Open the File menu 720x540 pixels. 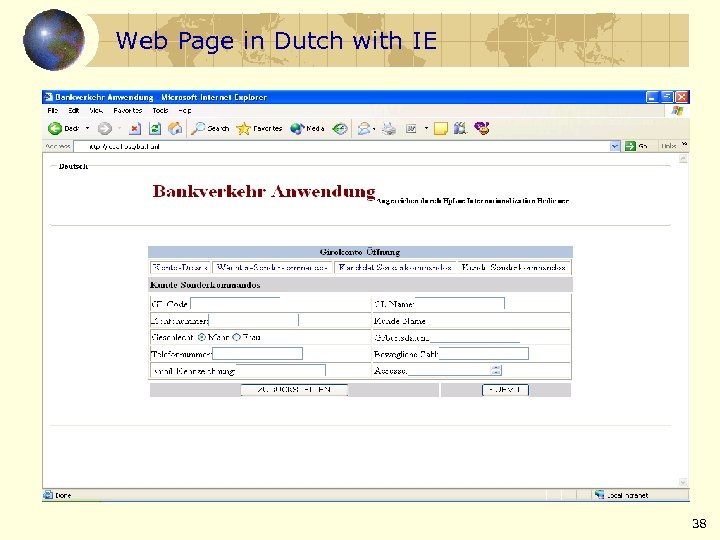click(53, 111)
